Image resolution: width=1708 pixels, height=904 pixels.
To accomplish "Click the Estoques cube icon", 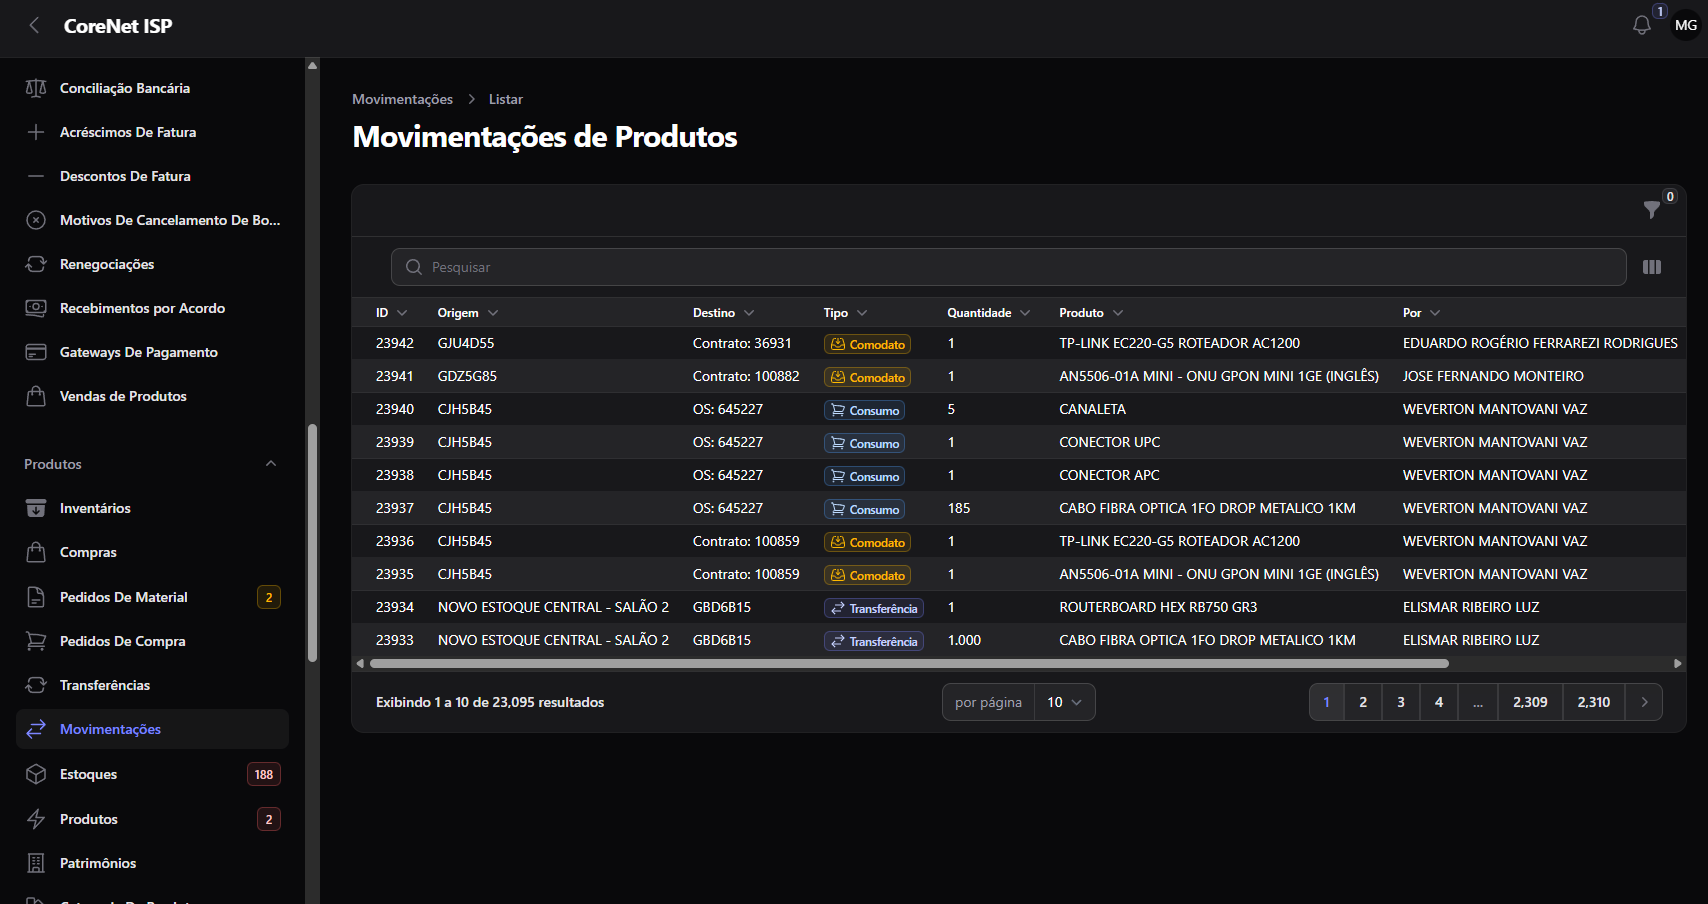I will tap(36, 774).
